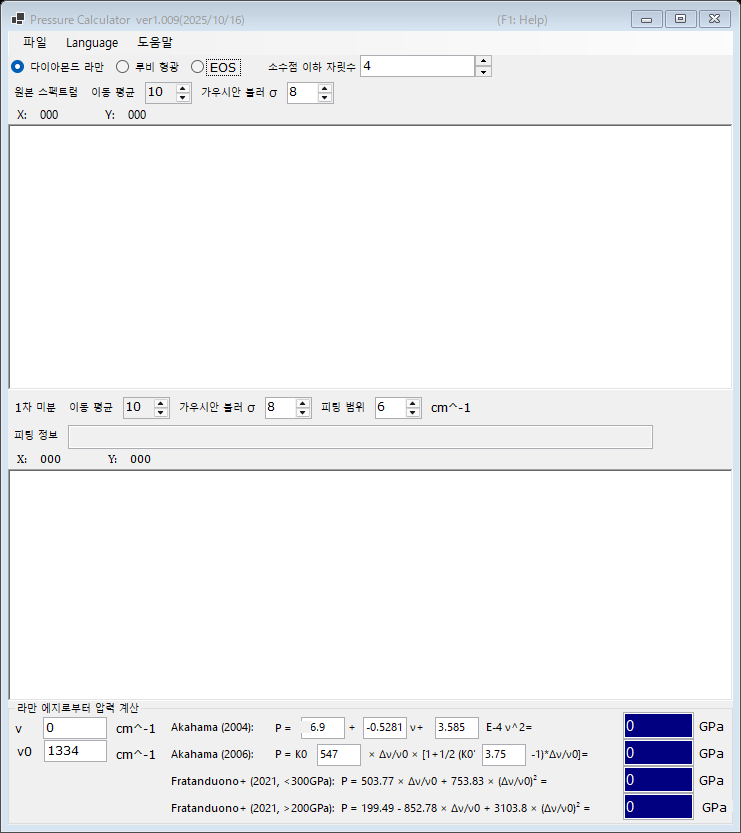Click Fratanduono <300GPa pressure result box
The image size is (741, 833).
point(659,780)
